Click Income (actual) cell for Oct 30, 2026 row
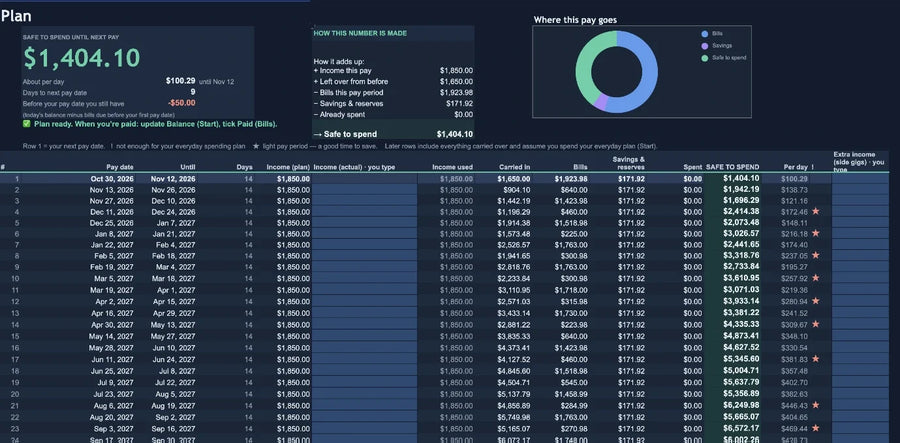 click(364, 178)
